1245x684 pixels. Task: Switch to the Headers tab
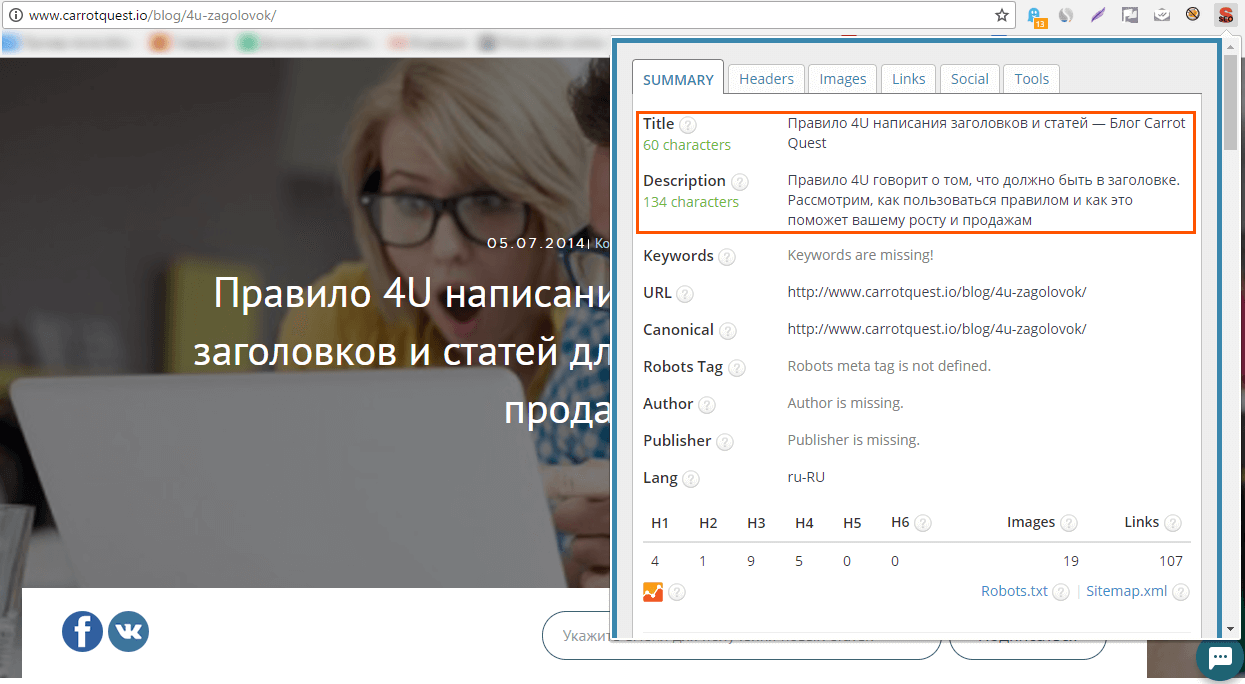[x=766, y=79]
